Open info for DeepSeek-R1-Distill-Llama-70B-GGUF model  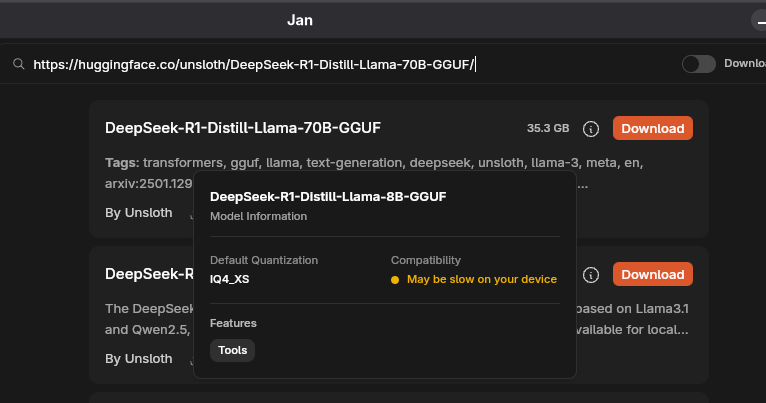[x=591, y=129]
